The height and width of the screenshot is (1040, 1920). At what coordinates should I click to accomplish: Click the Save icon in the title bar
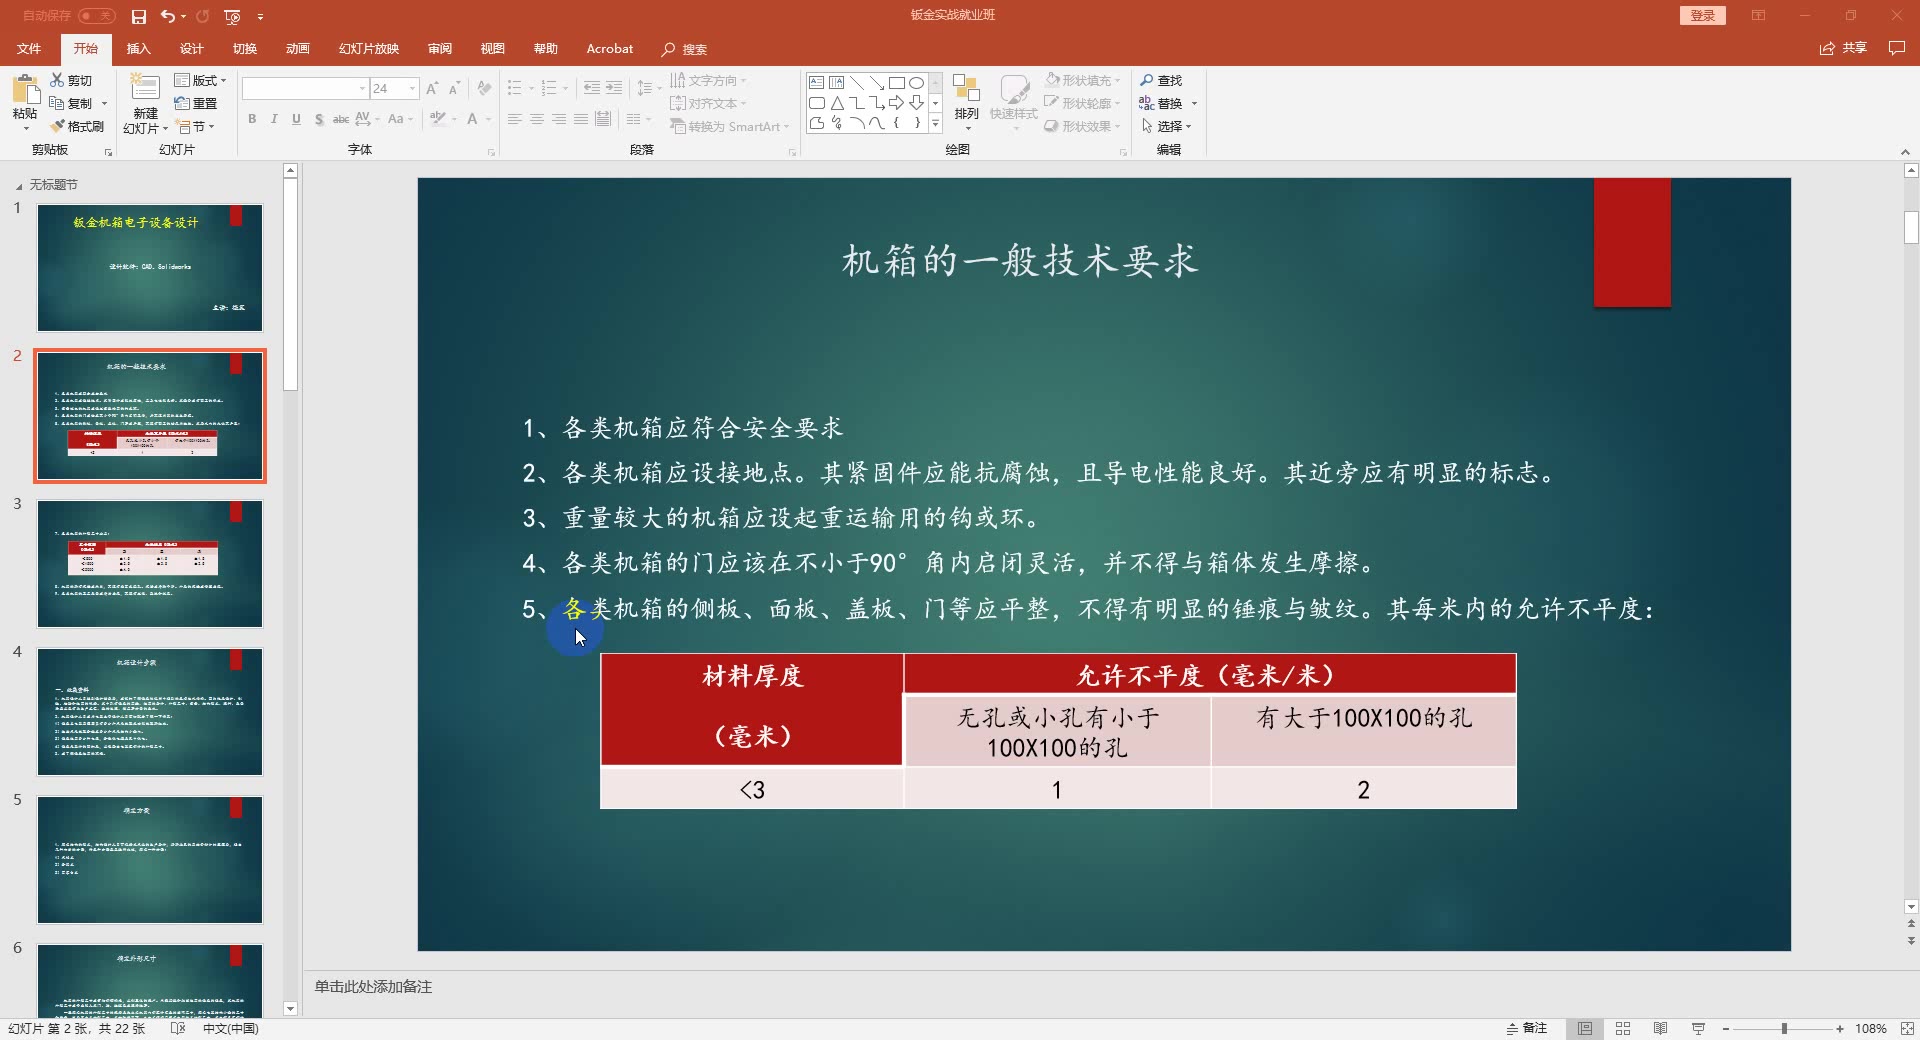click(139, 16)
